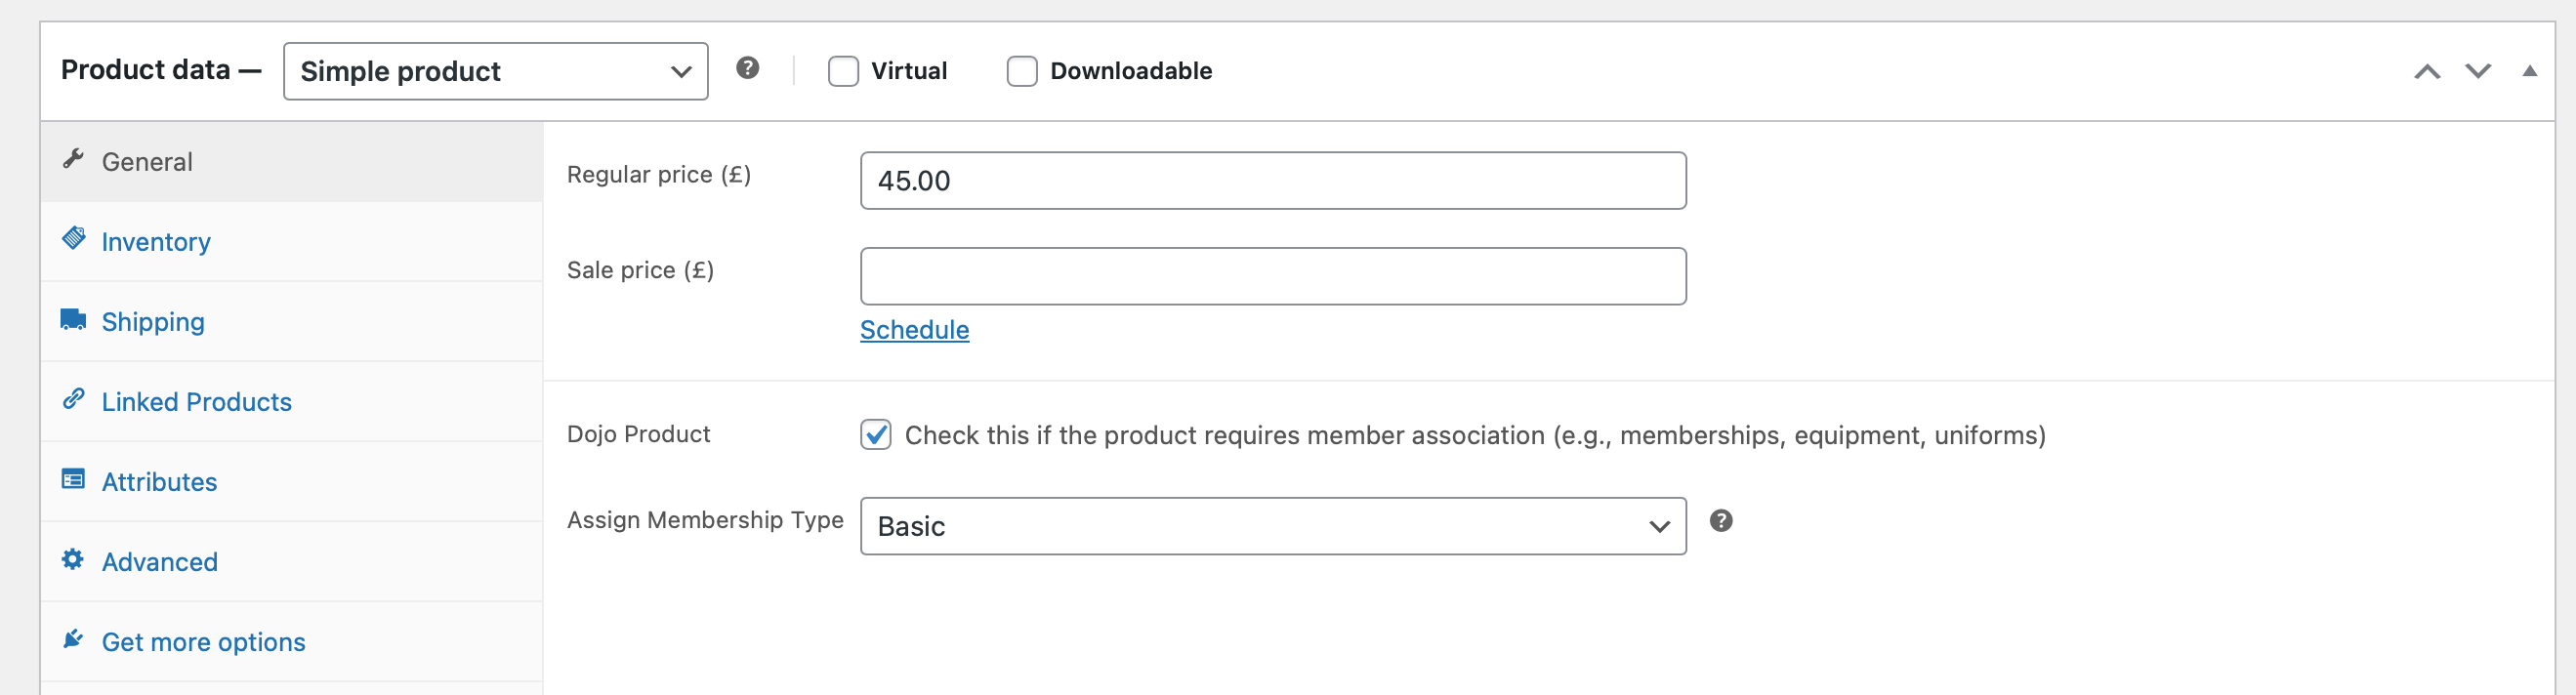Viewport: 2576px width, 695px height.
Task: Click the Advanced gear icon
Action: (73, 560)
